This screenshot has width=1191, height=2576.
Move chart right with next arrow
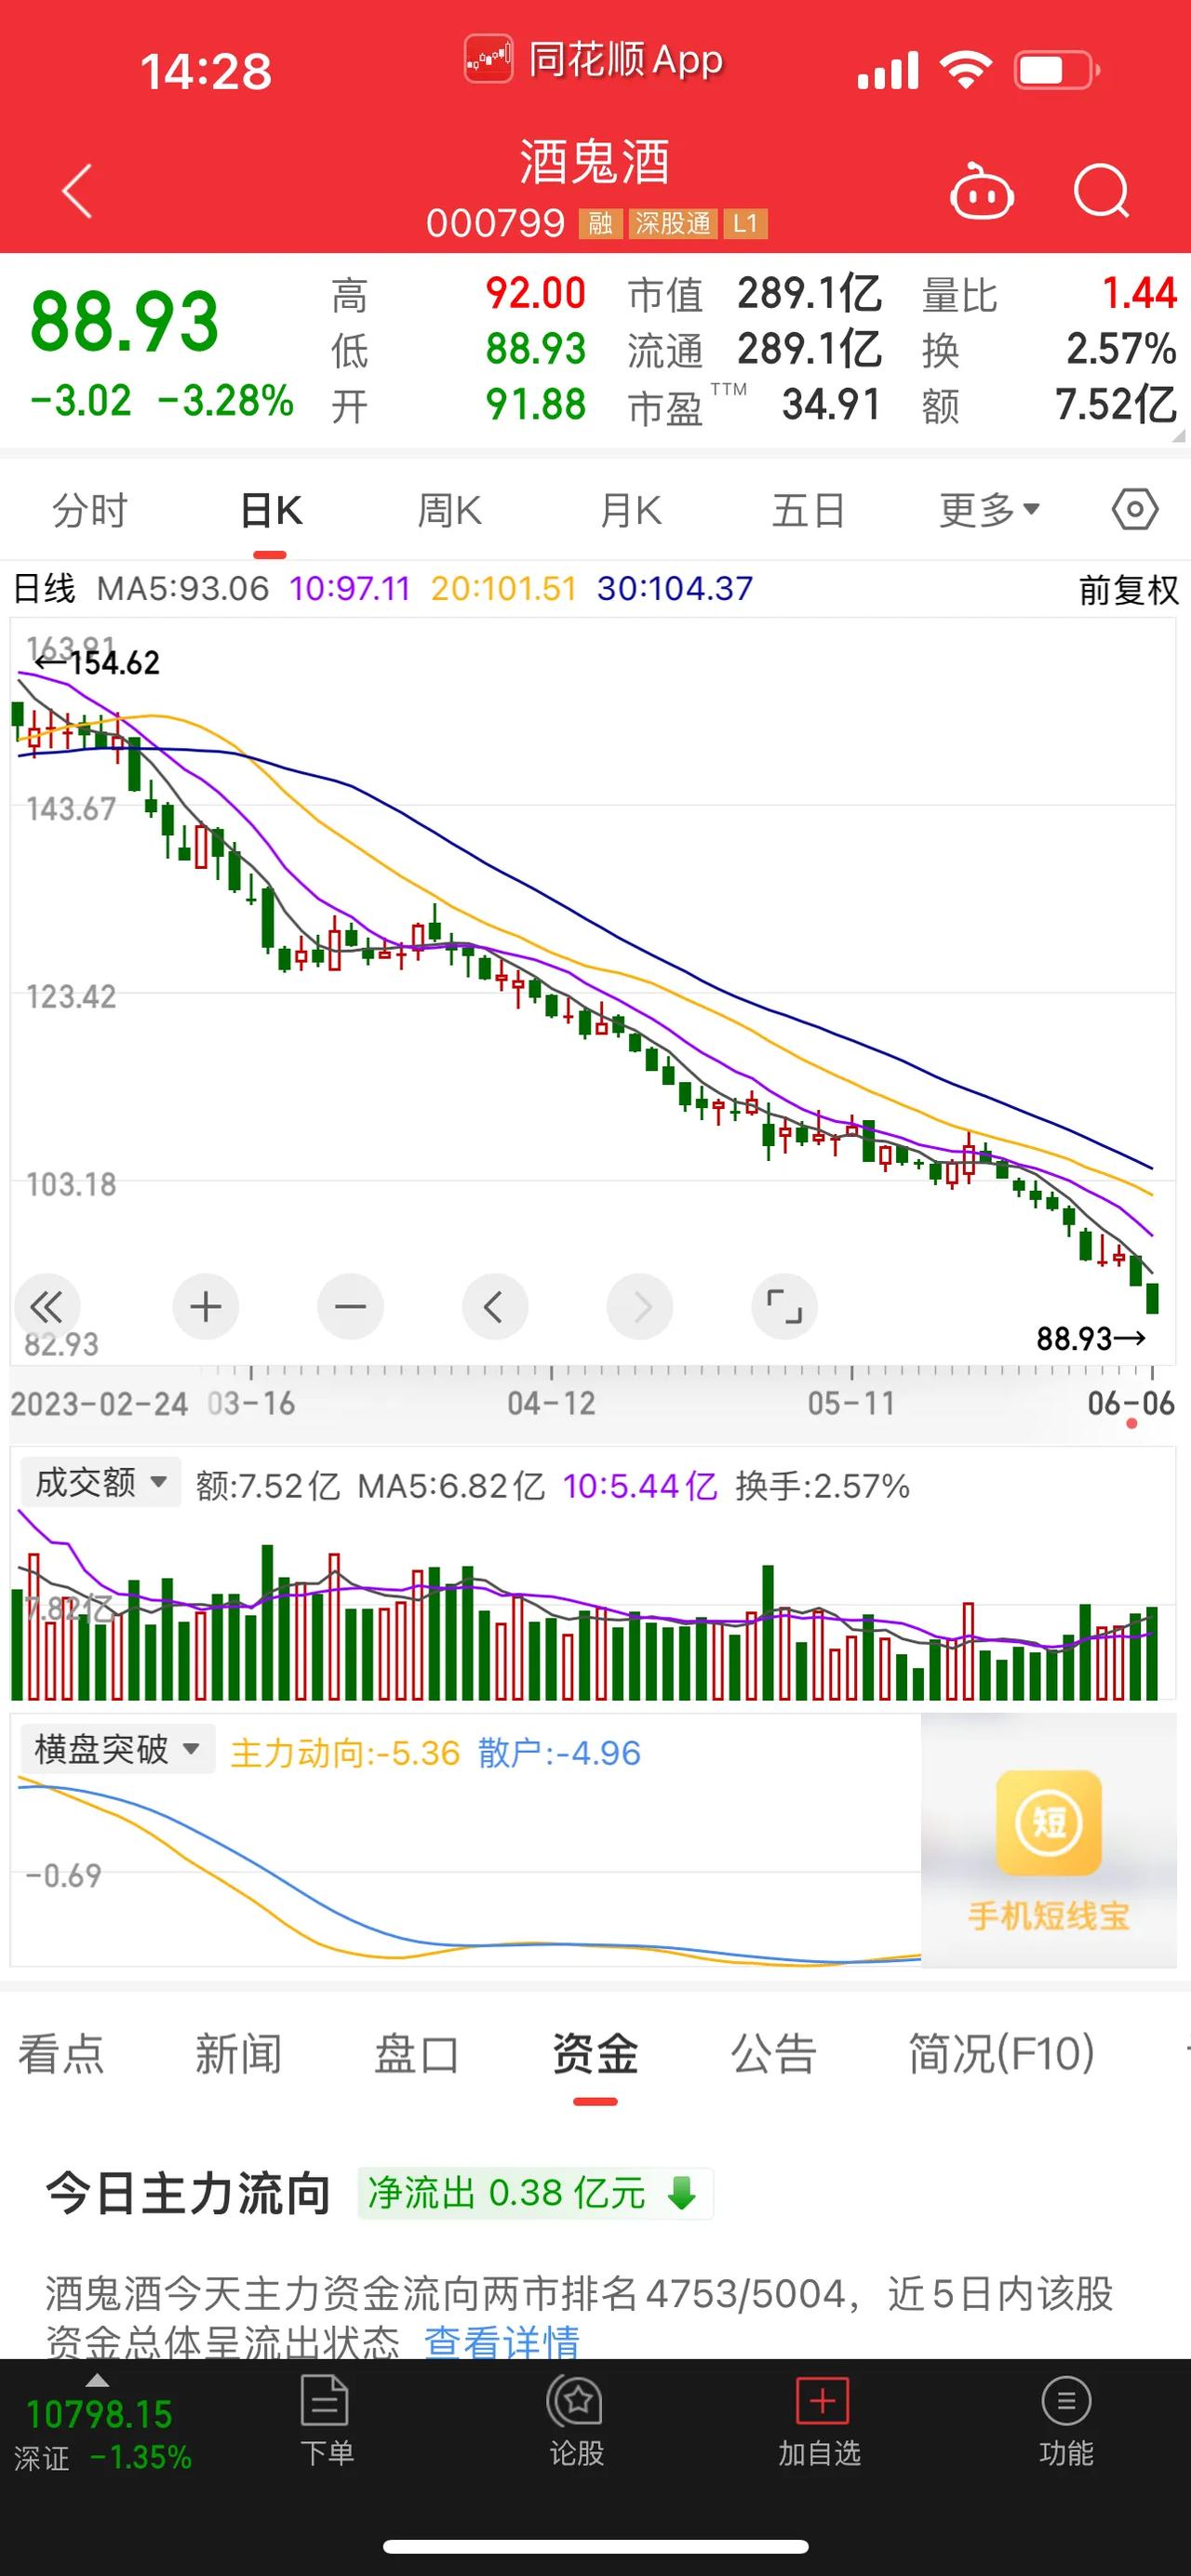point(639,1306)
